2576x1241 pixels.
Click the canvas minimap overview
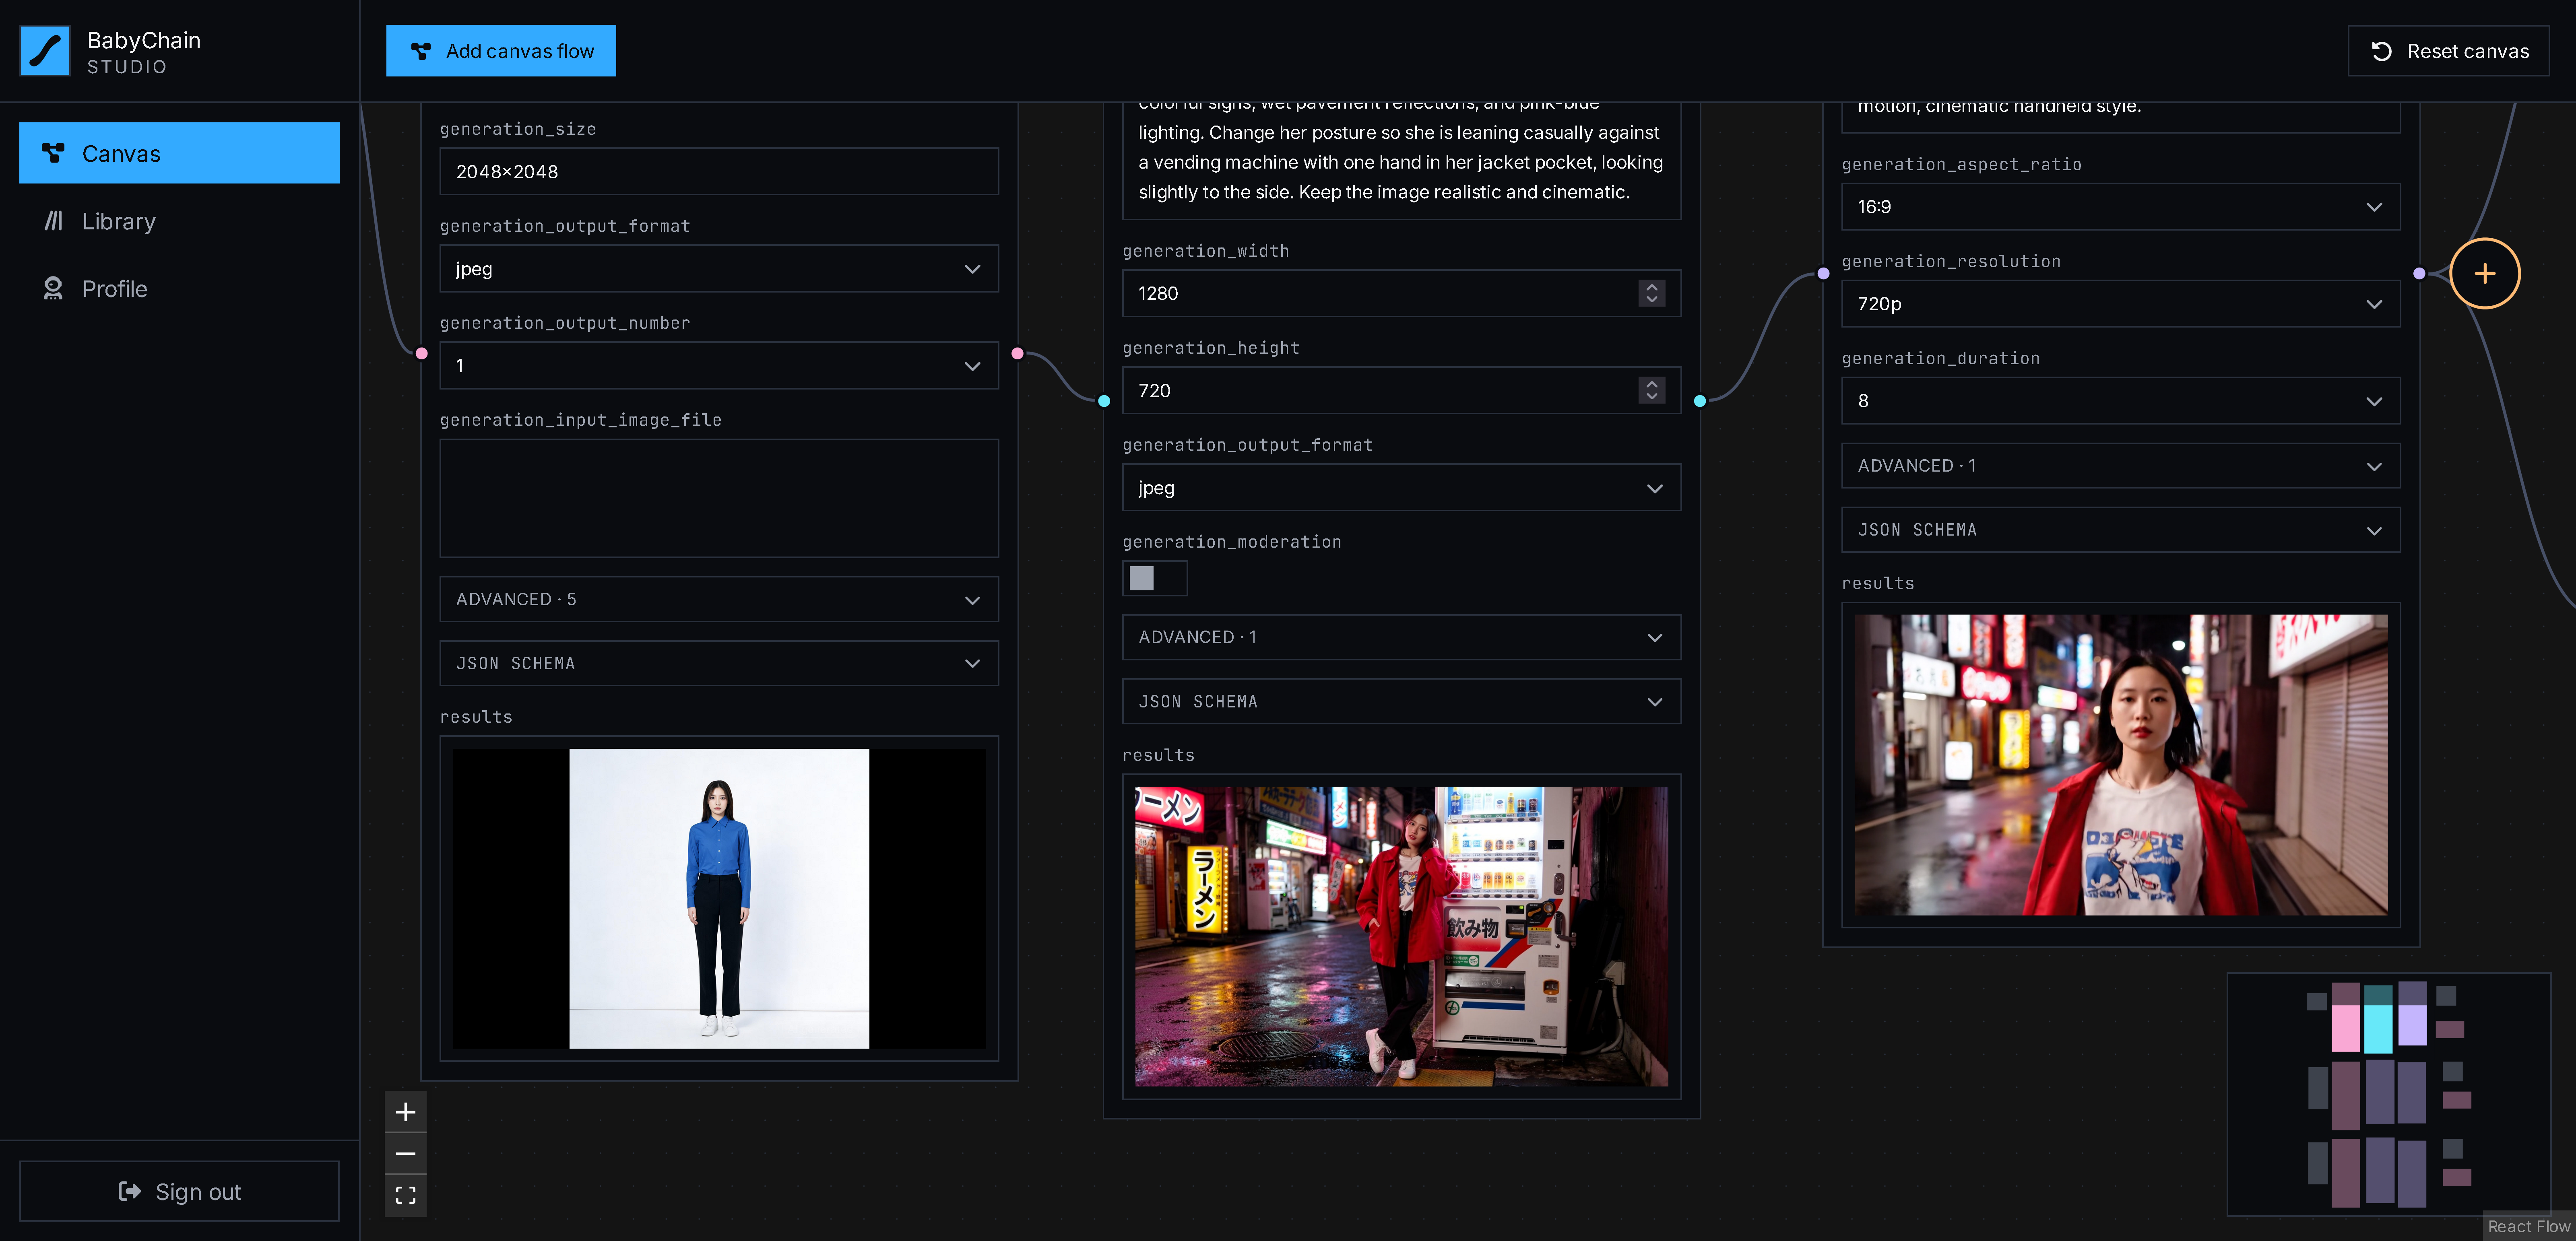click(2388, 1094)
